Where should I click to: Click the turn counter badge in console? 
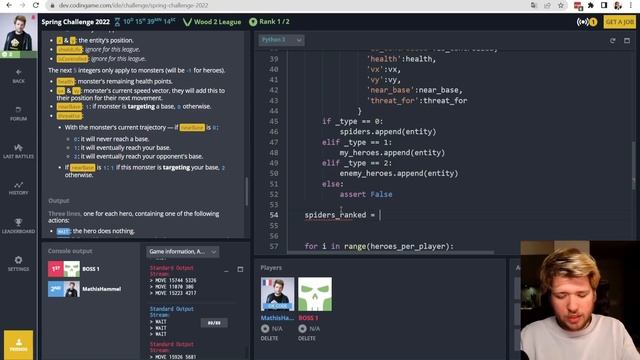click(x=214, y=323)
